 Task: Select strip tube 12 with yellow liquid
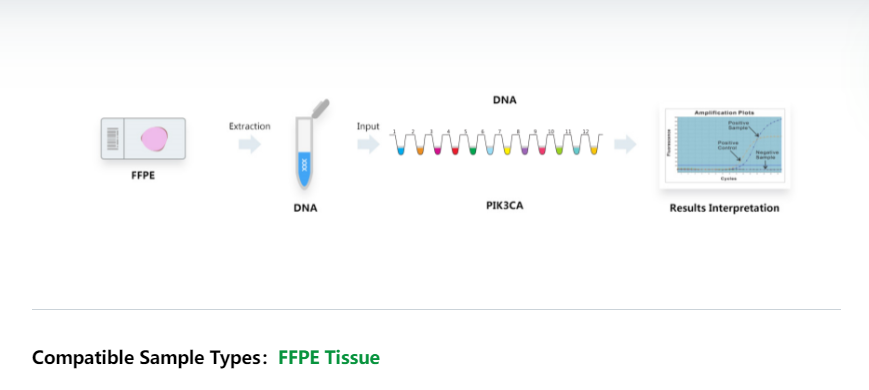point(594,145)
